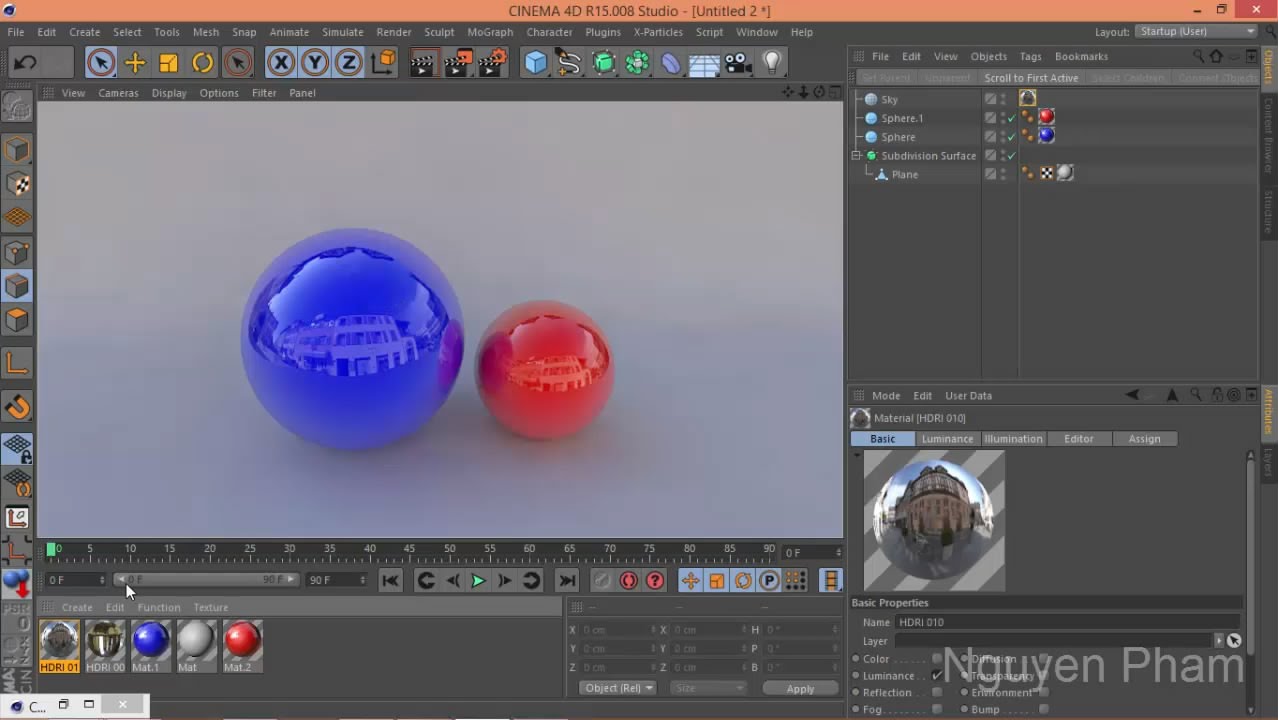The width and height of the screenshot is (1278, 720).
Task: Open the deformer objects palette
Action: 671,63
